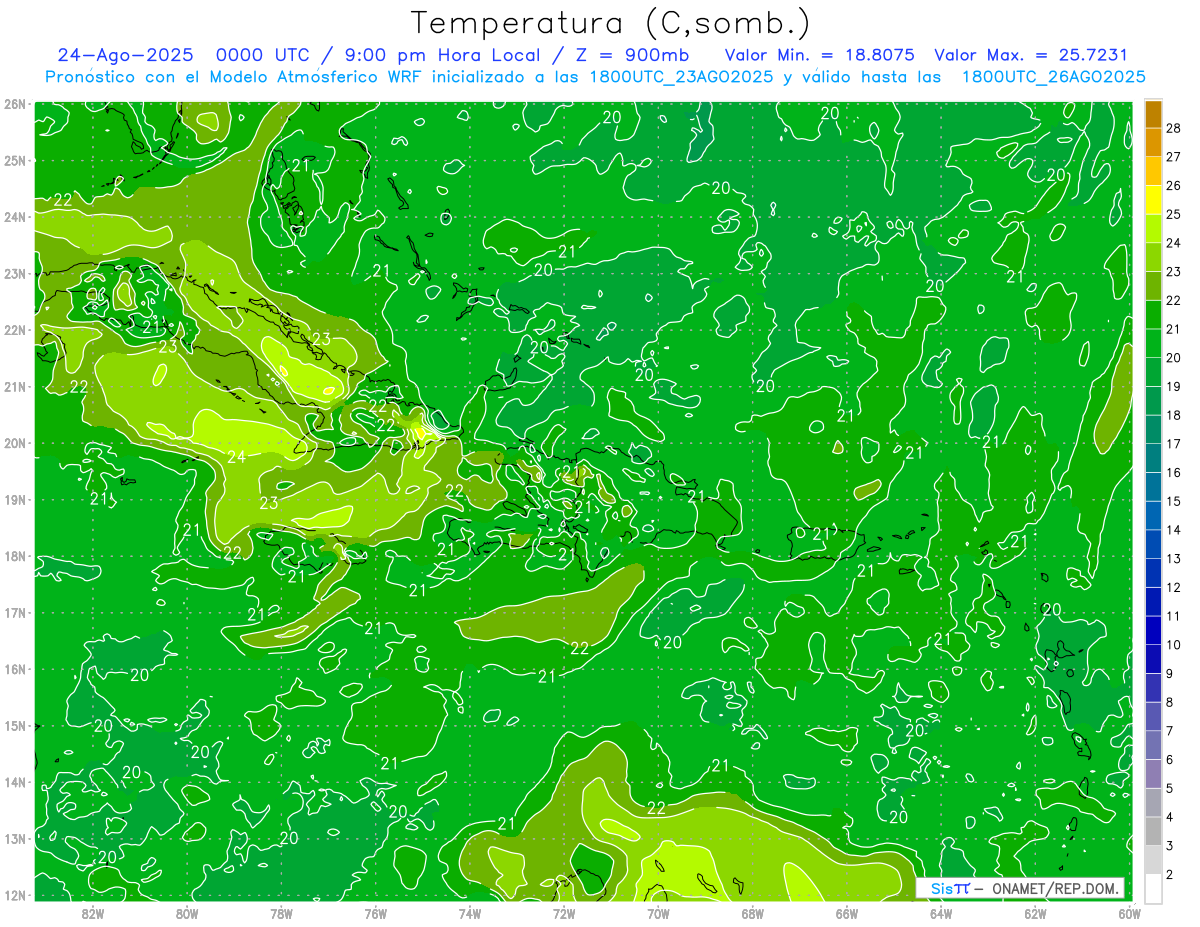This screenshot has height=927, width=1200.
Task: Click the 80W longitude axis label
Action: (187, 913)
